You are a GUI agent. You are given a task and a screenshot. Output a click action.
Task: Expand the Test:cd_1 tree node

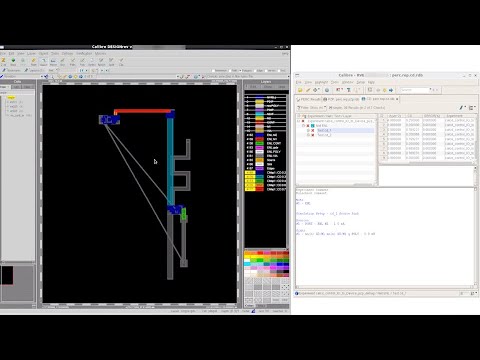click(x=308, y=130)
